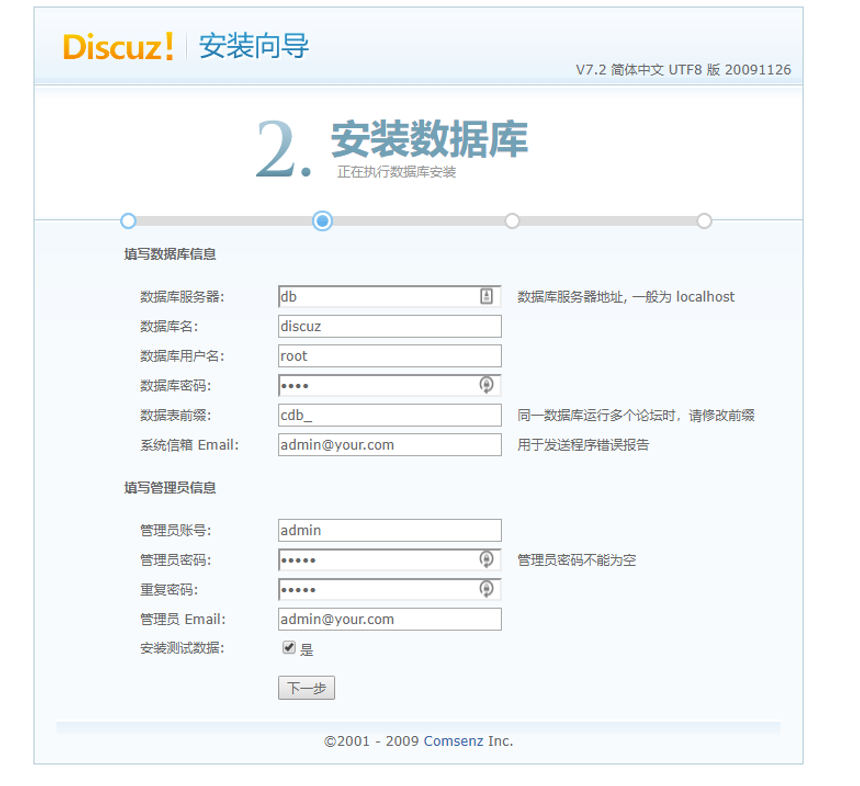Viewport: 860px width, 786px height.
Task: Click into the admin password field
Action: pyautogui.click(x=389, y=560)
